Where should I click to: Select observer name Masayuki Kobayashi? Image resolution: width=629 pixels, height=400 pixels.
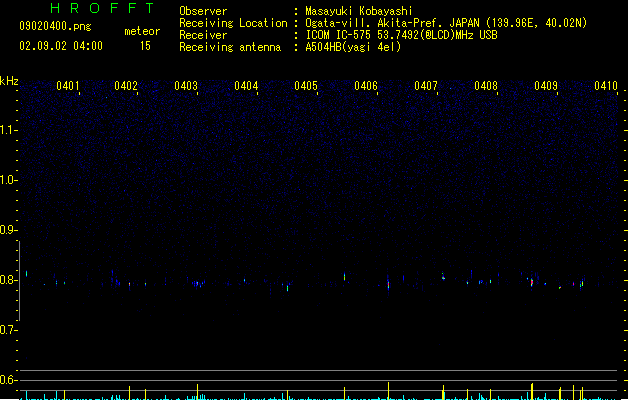click(x=359, y=11)
